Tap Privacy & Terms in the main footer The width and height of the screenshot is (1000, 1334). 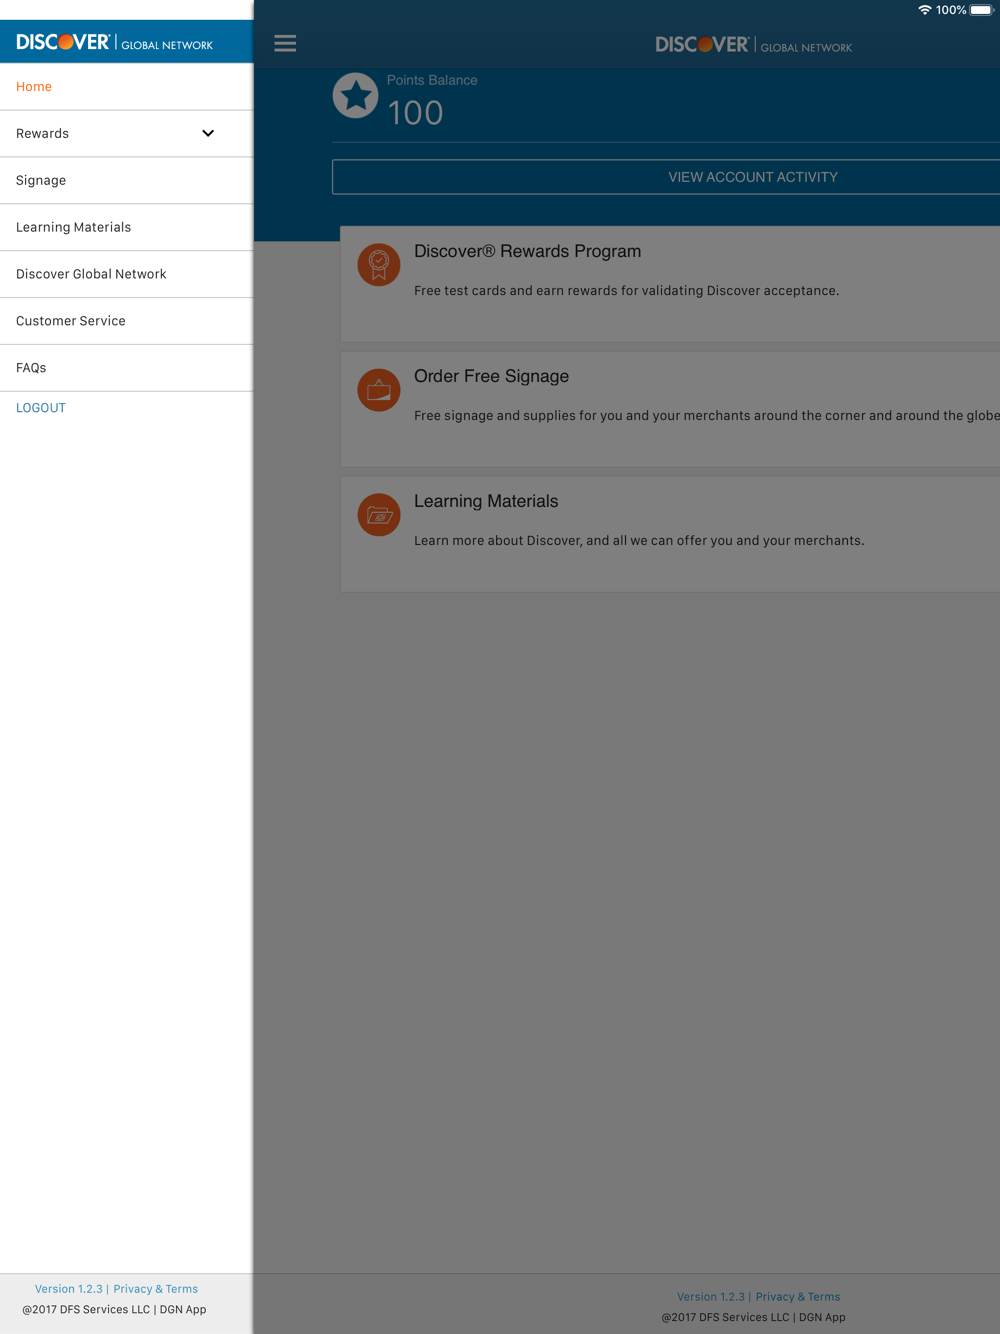pos(798,1297)
